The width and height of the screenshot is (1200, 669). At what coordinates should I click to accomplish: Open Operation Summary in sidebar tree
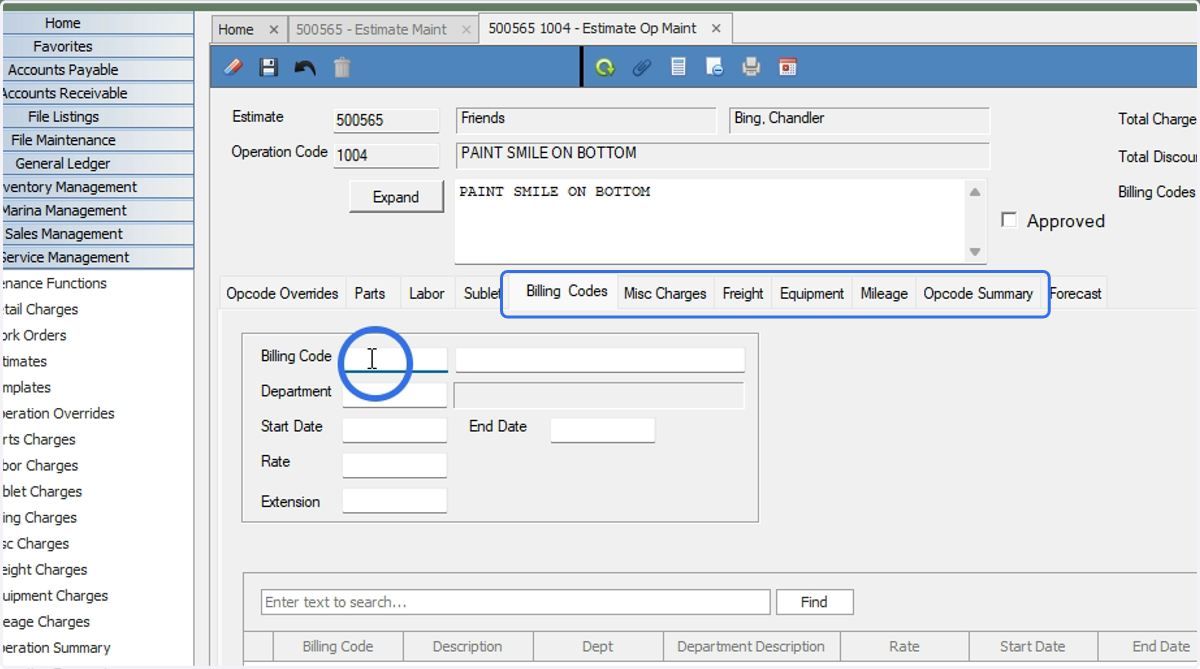pyautogui.click(x=55, y=647)
